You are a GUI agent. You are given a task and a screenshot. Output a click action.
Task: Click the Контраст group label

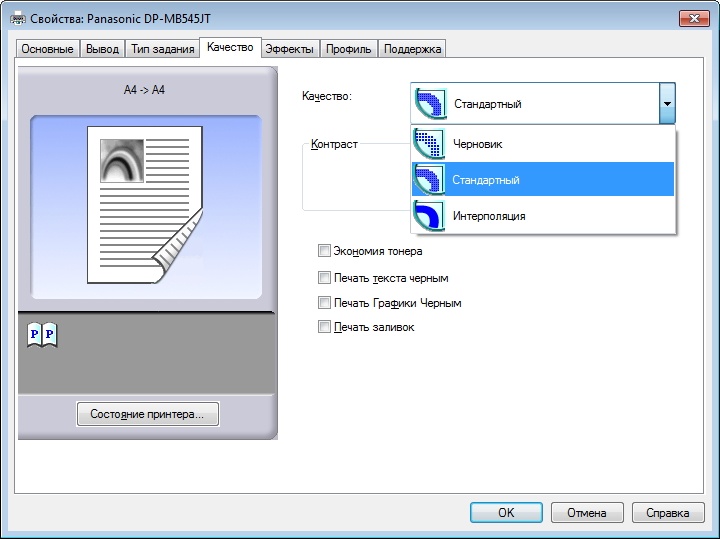[x=334, y=144]
